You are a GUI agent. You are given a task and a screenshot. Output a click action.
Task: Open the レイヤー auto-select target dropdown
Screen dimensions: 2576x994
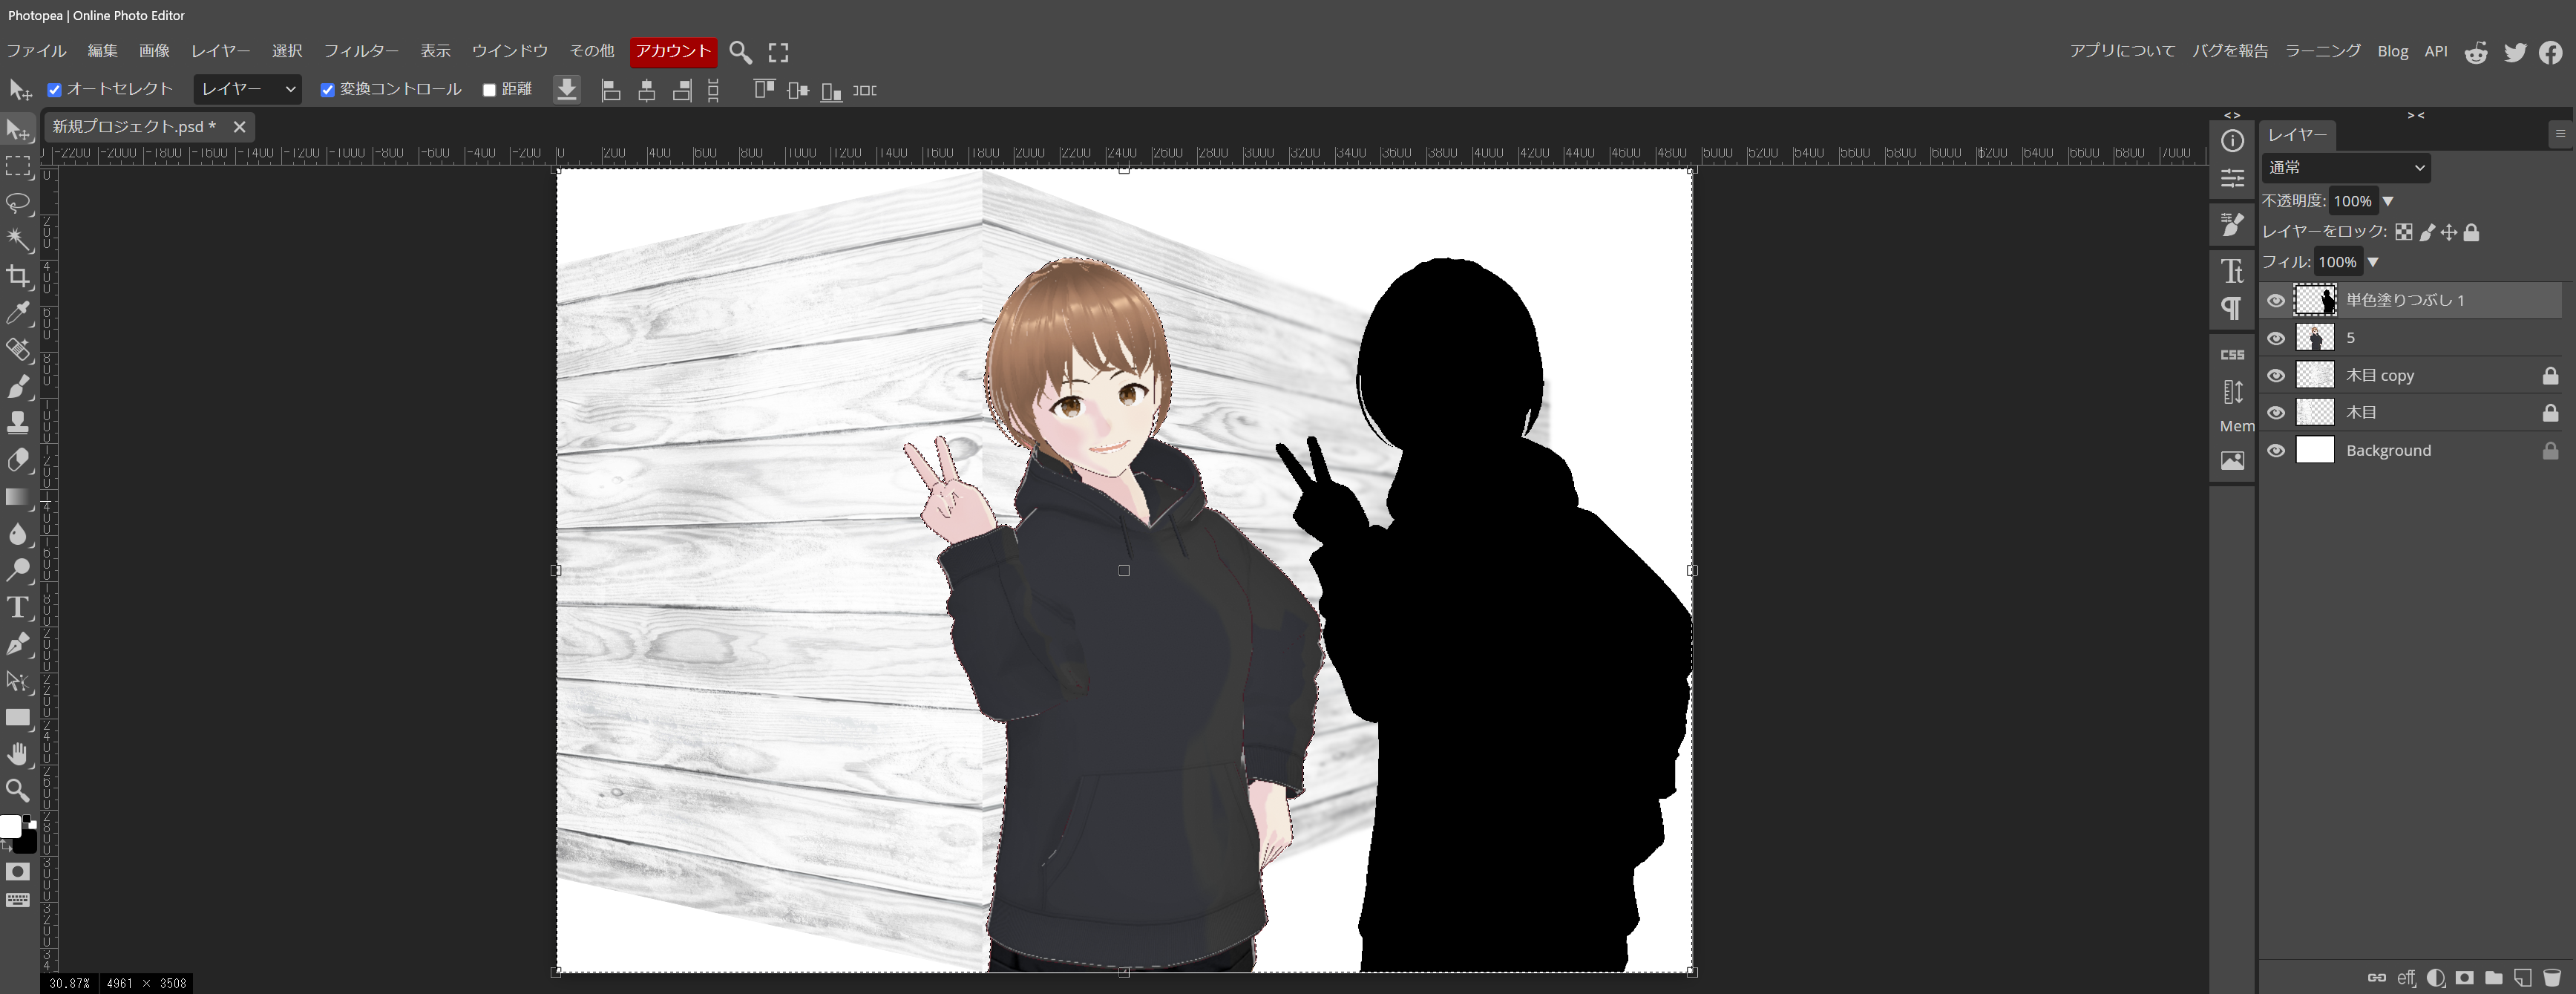pos(247,89)
